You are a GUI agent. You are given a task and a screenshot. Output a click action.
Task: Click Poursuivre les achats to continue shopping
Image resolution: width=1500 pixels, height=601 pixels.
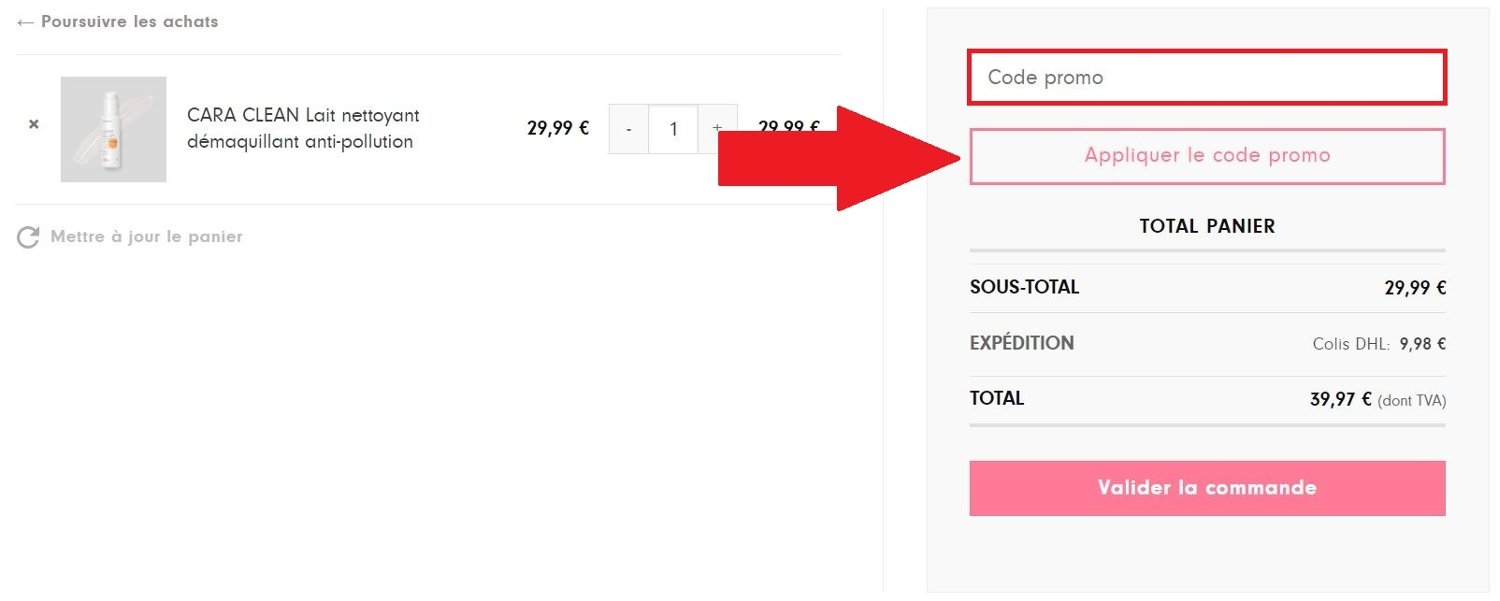pyautogui.click(x=128, y=21)
